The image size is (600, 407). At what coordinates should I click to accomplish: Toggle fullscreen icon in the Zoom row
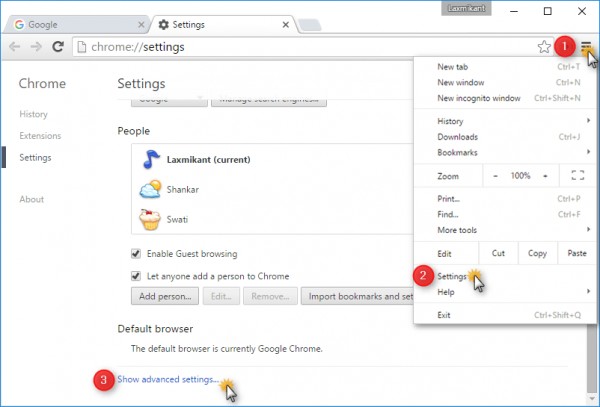coord(578,176)
